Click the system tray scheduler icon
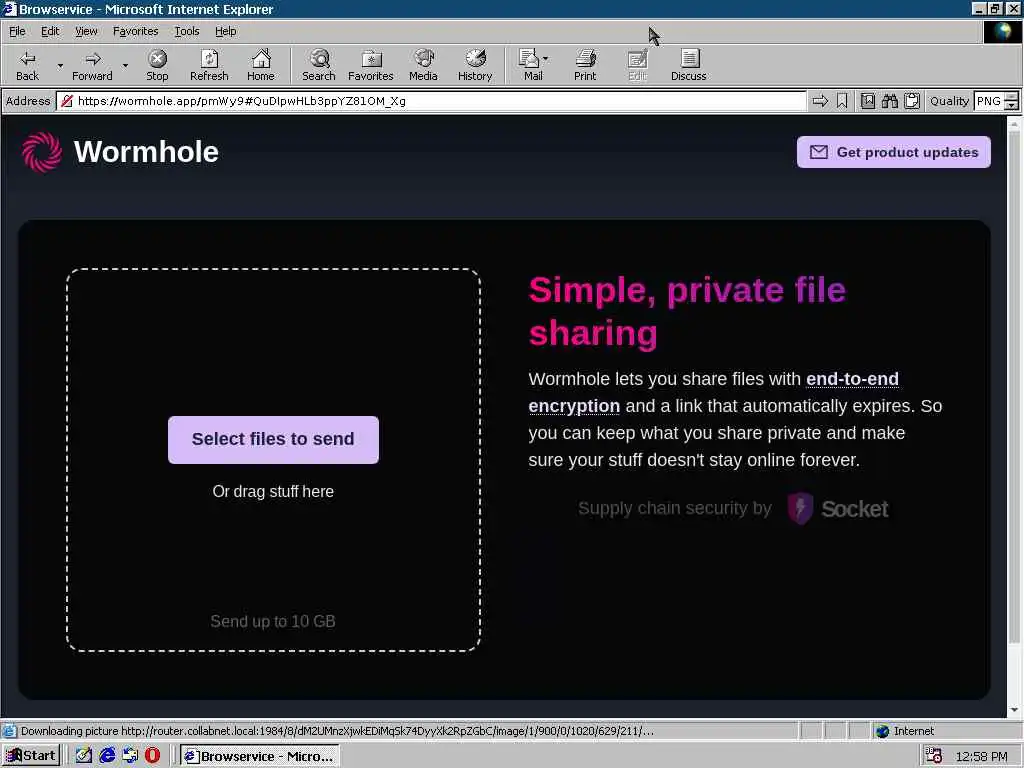Screen dimensions: 1024x768 [934, 756]
